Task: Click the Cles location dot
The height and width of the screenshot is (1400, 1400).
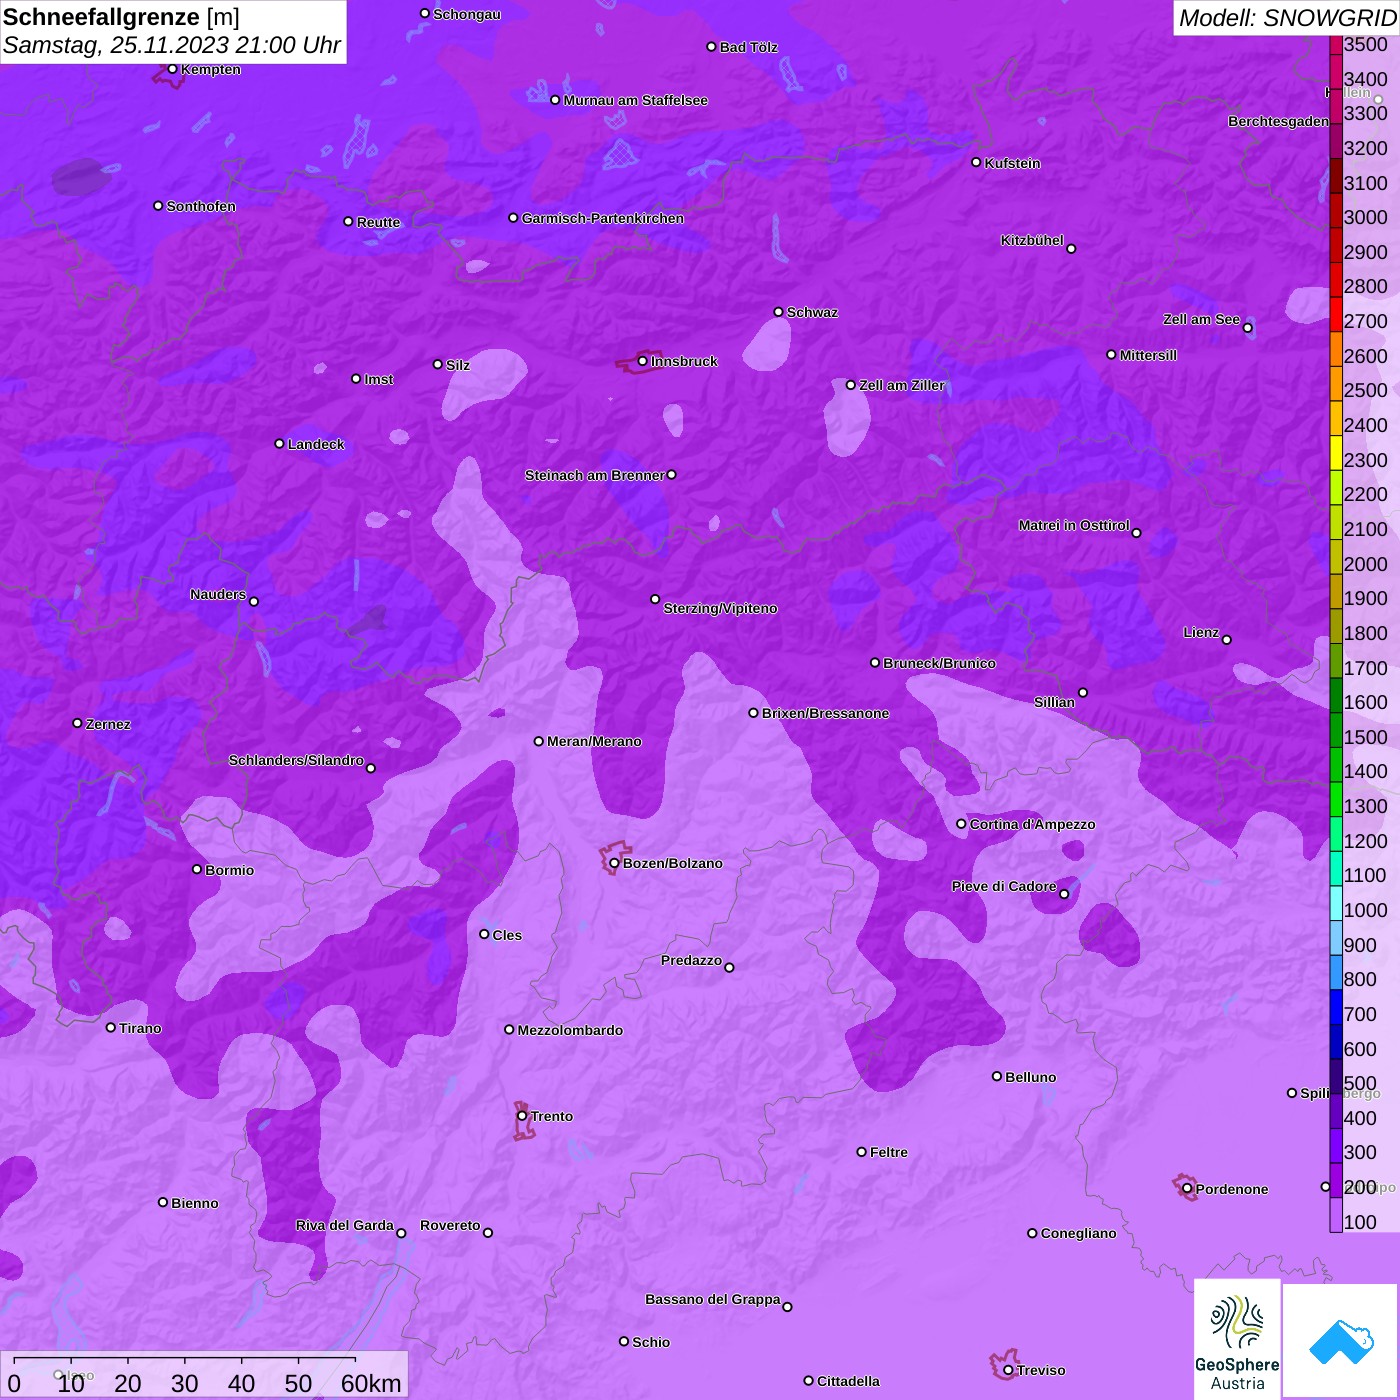Action: pos(484,934)
